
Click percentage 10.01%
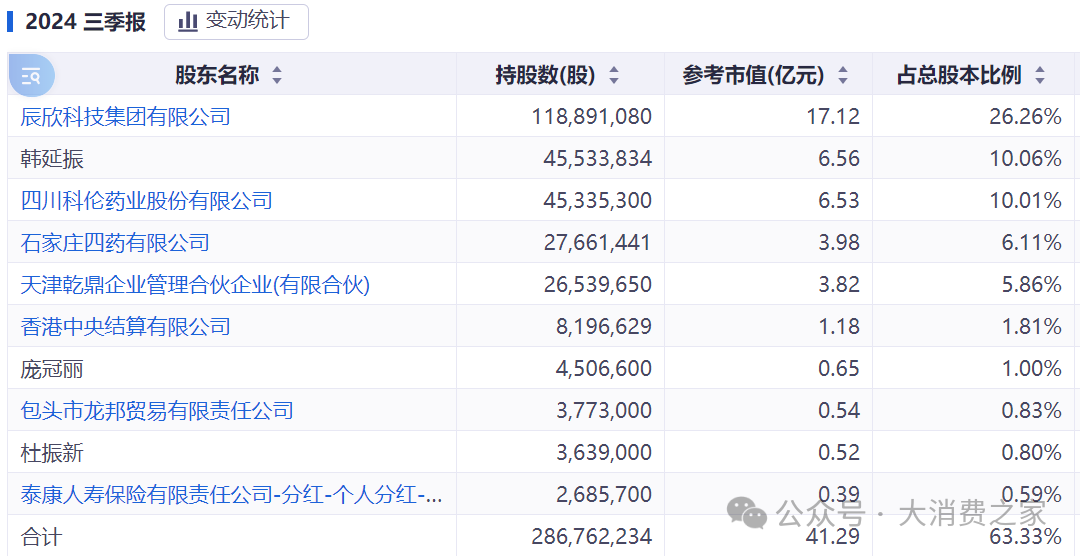(1026, 201)
